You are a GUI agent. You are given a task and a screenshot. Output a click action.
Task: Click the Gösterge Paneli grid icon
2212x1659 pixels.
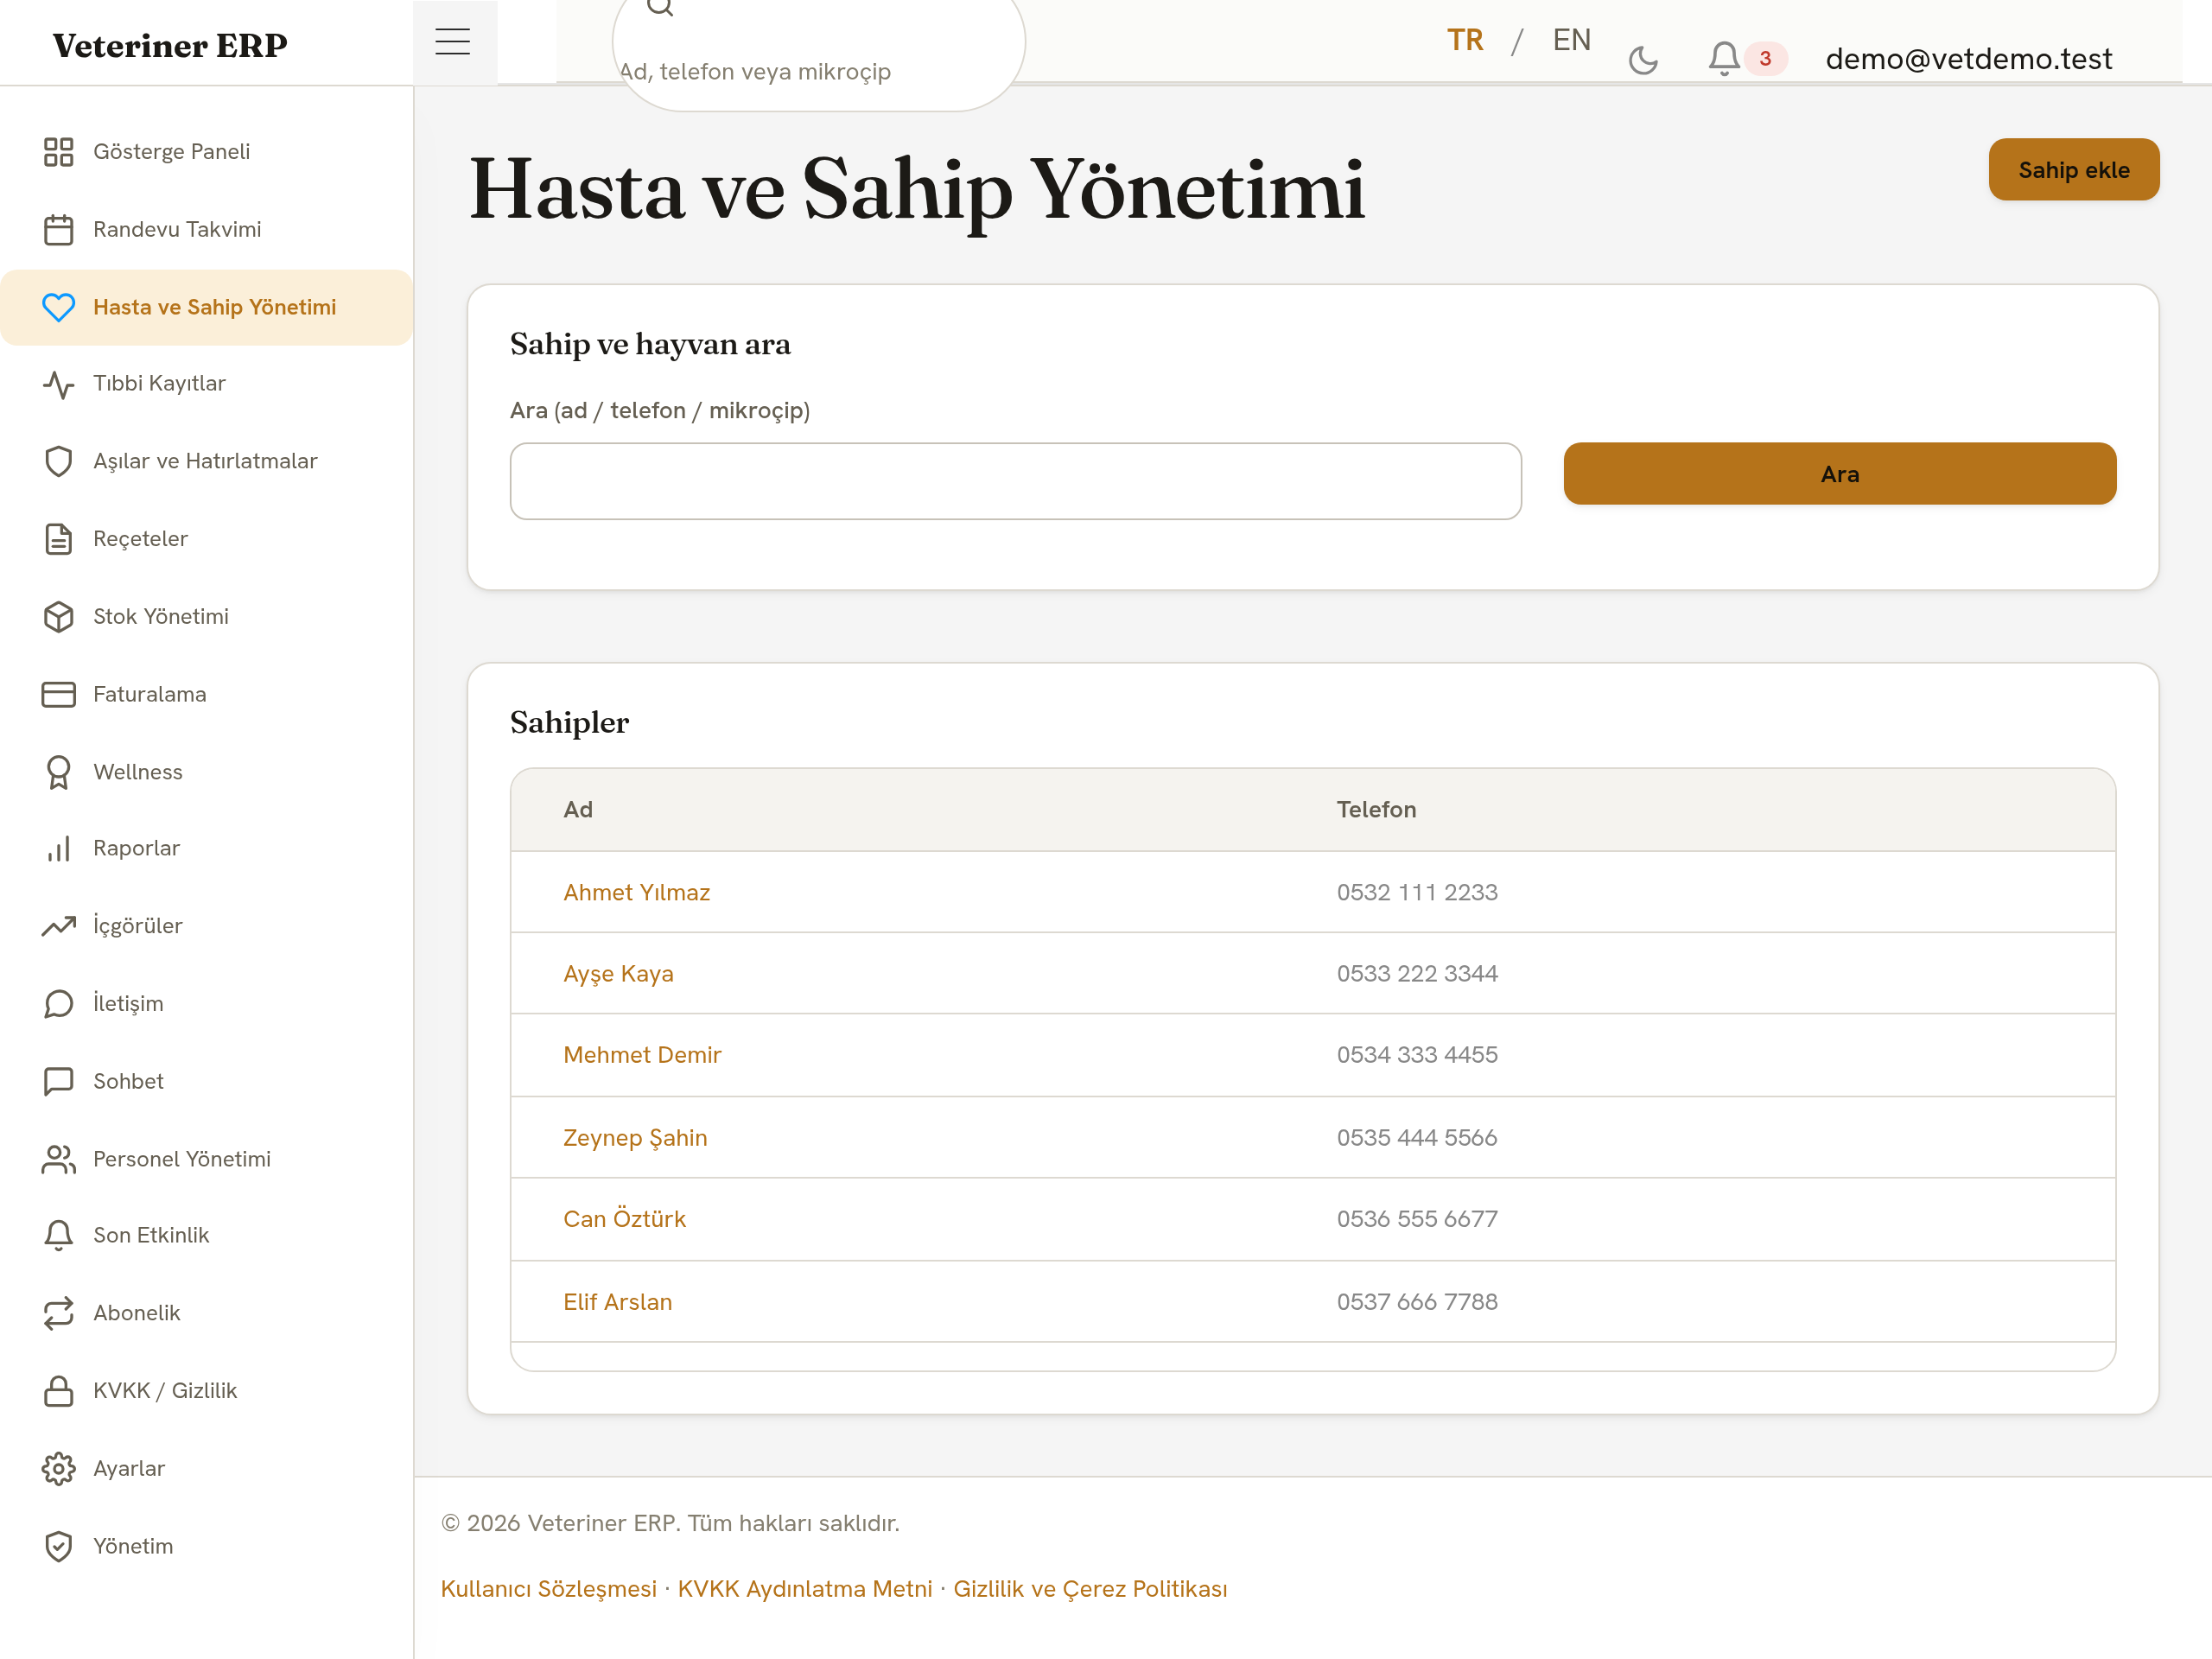click(x=58, y=151)
